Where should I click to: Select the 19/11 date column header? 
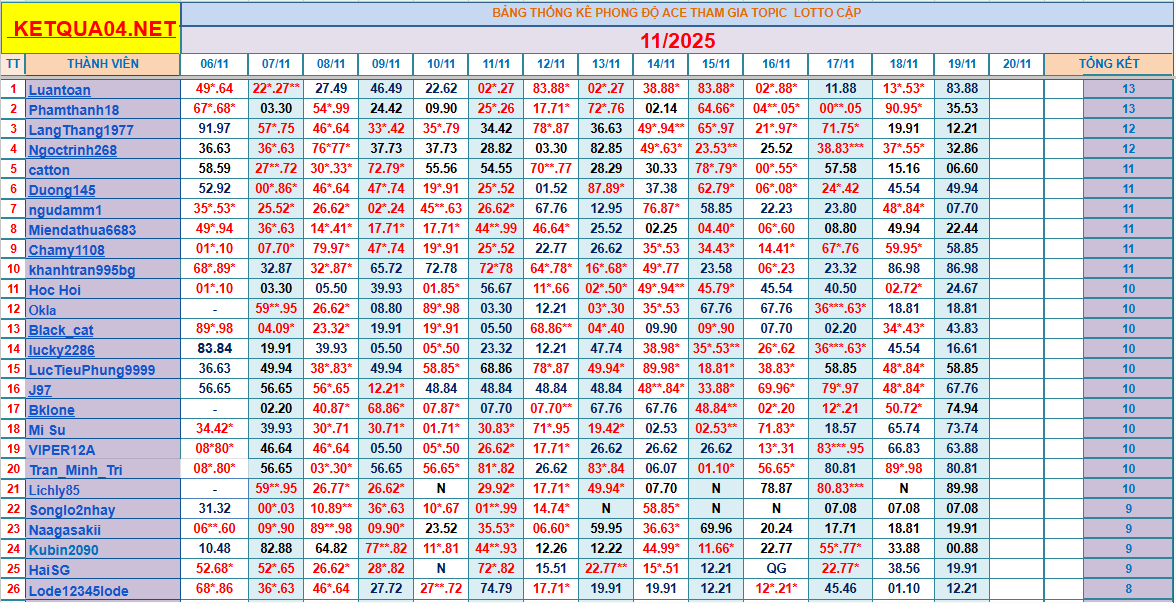[x=961, y=64]
